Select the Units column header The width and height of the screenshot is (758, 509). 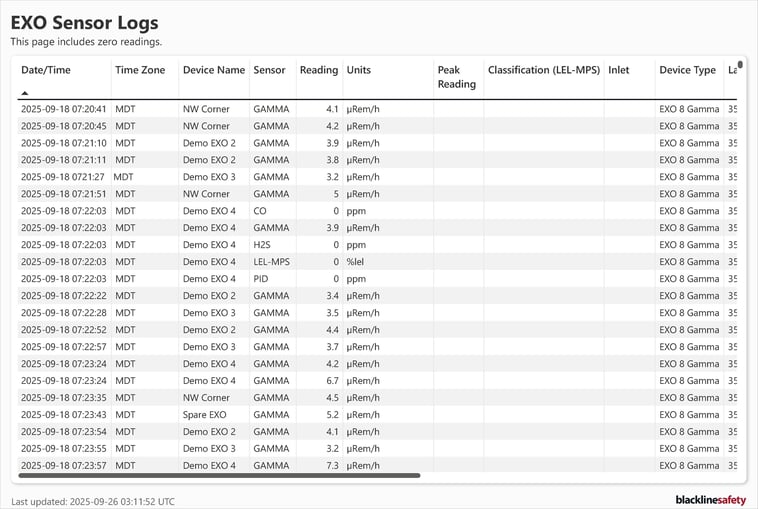(358, 70)
